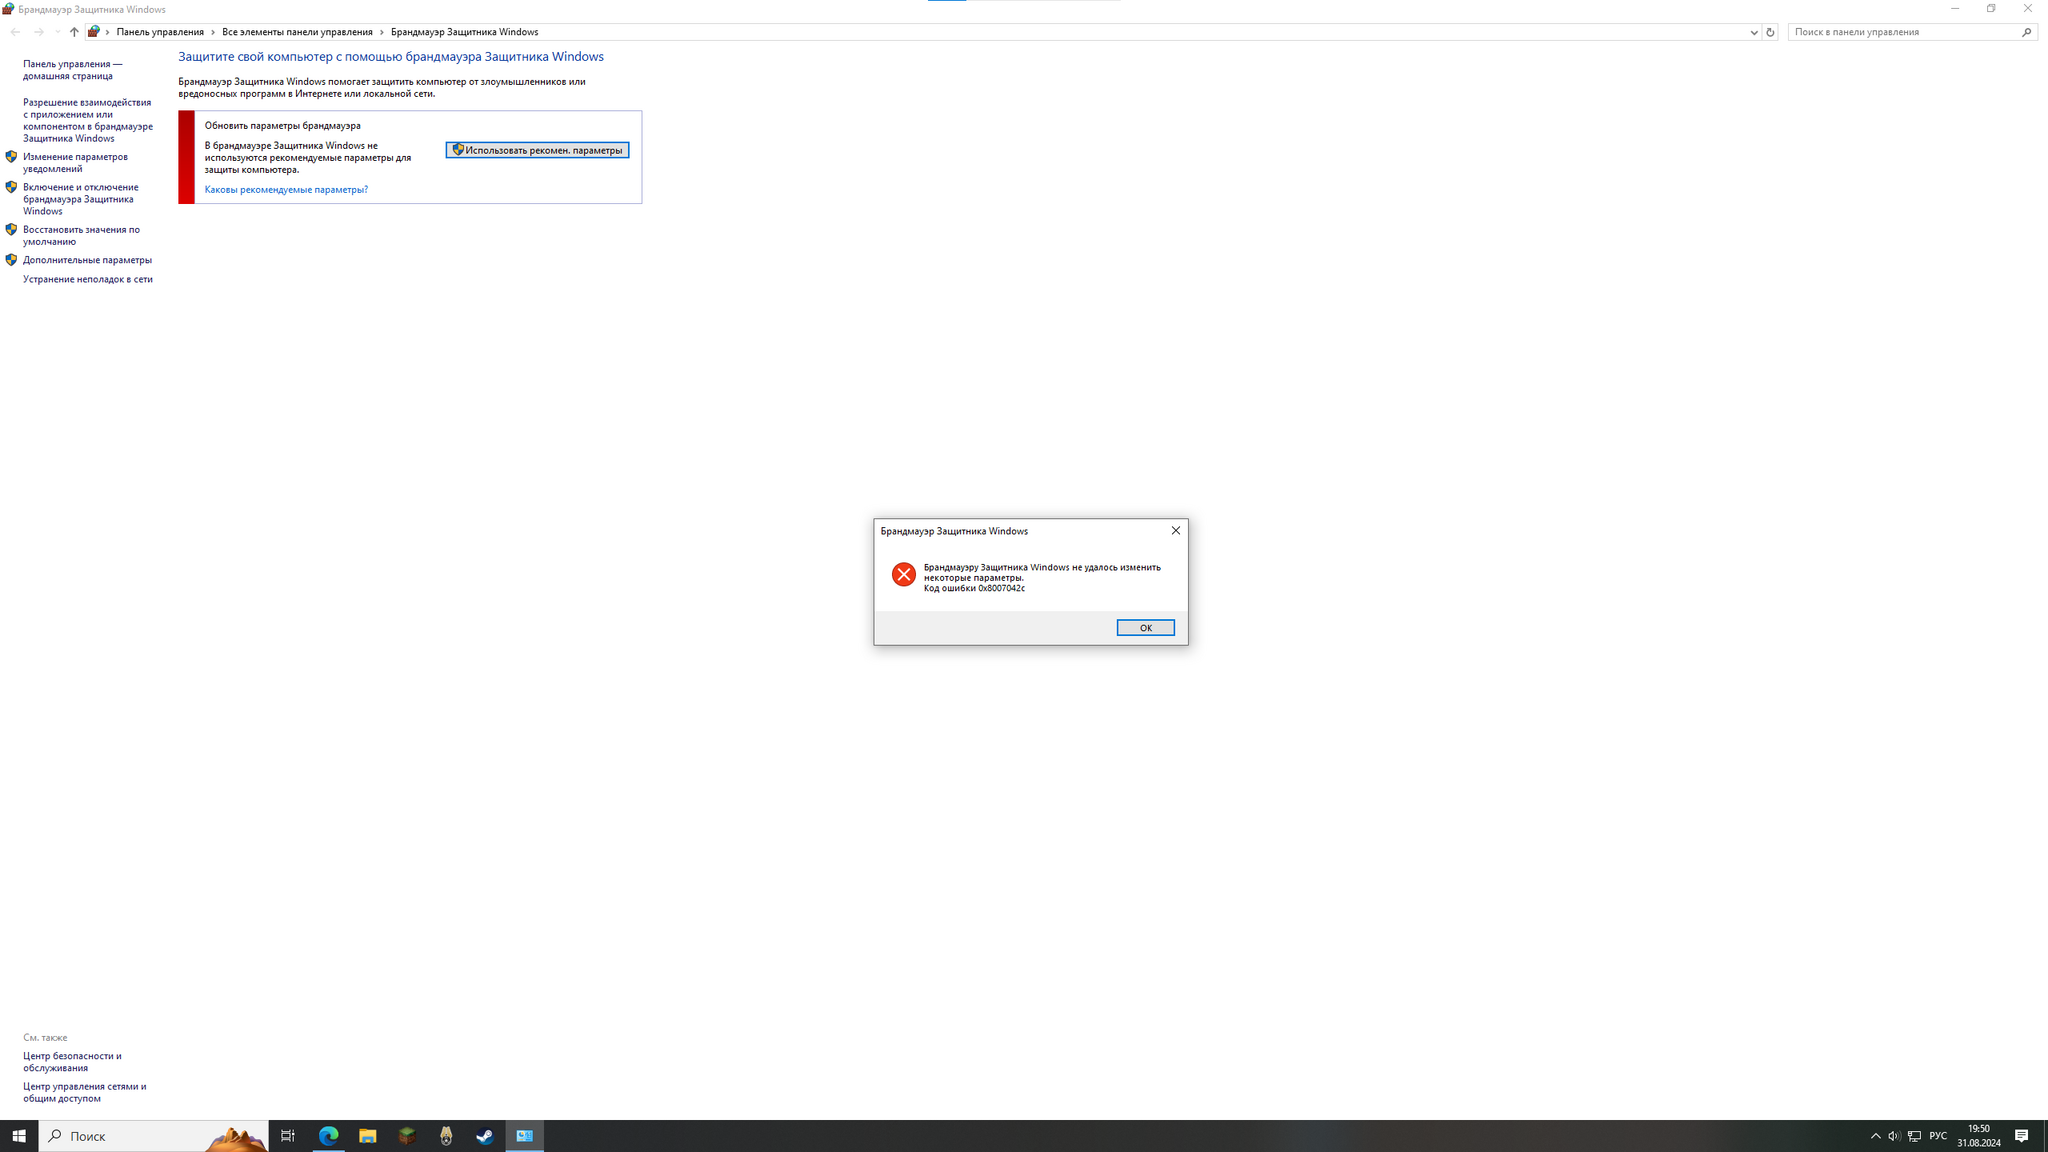Open 'Каковы рекомендуемые параметры?' link

pos(286,190)
